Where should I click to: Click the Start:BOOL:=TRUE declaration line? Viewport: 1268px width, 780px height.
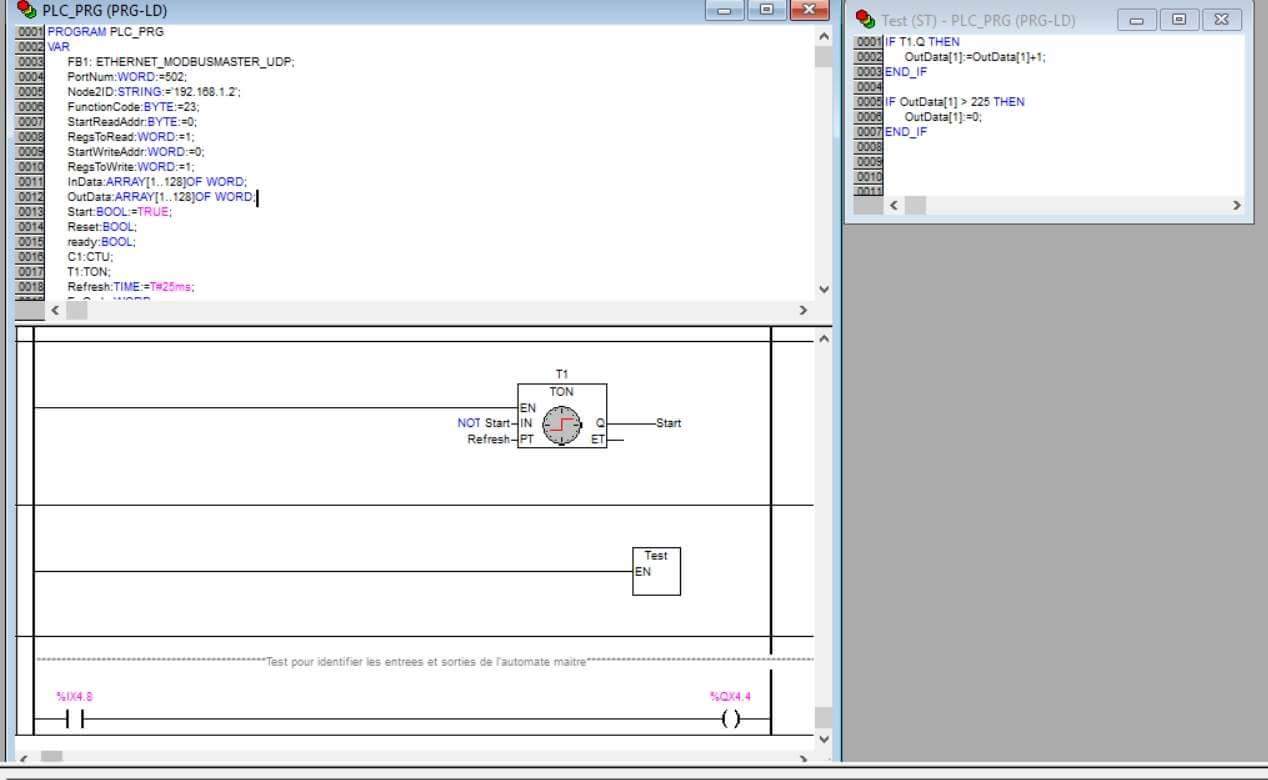[x=119, y=212]
